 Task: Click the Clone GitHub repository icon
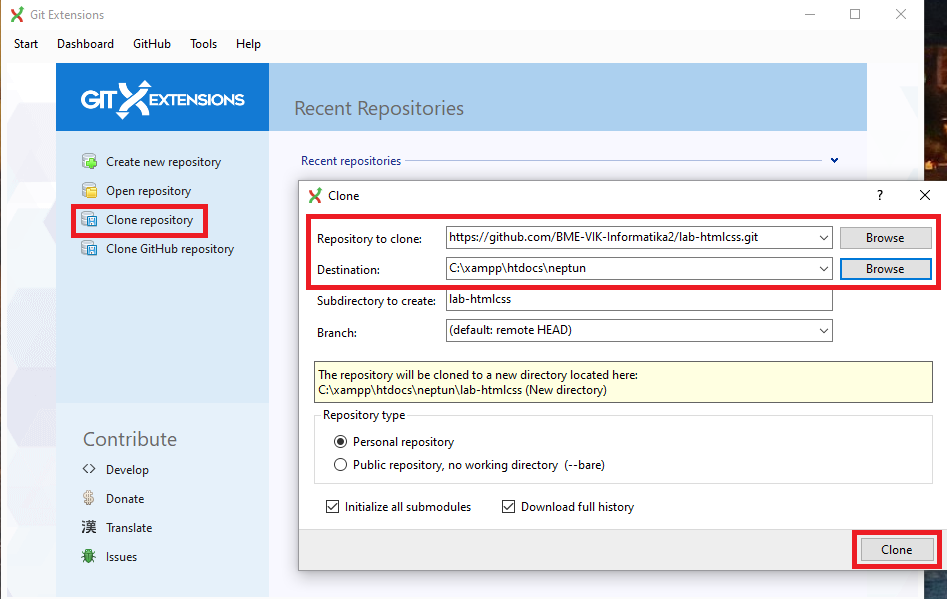[89, 249]
